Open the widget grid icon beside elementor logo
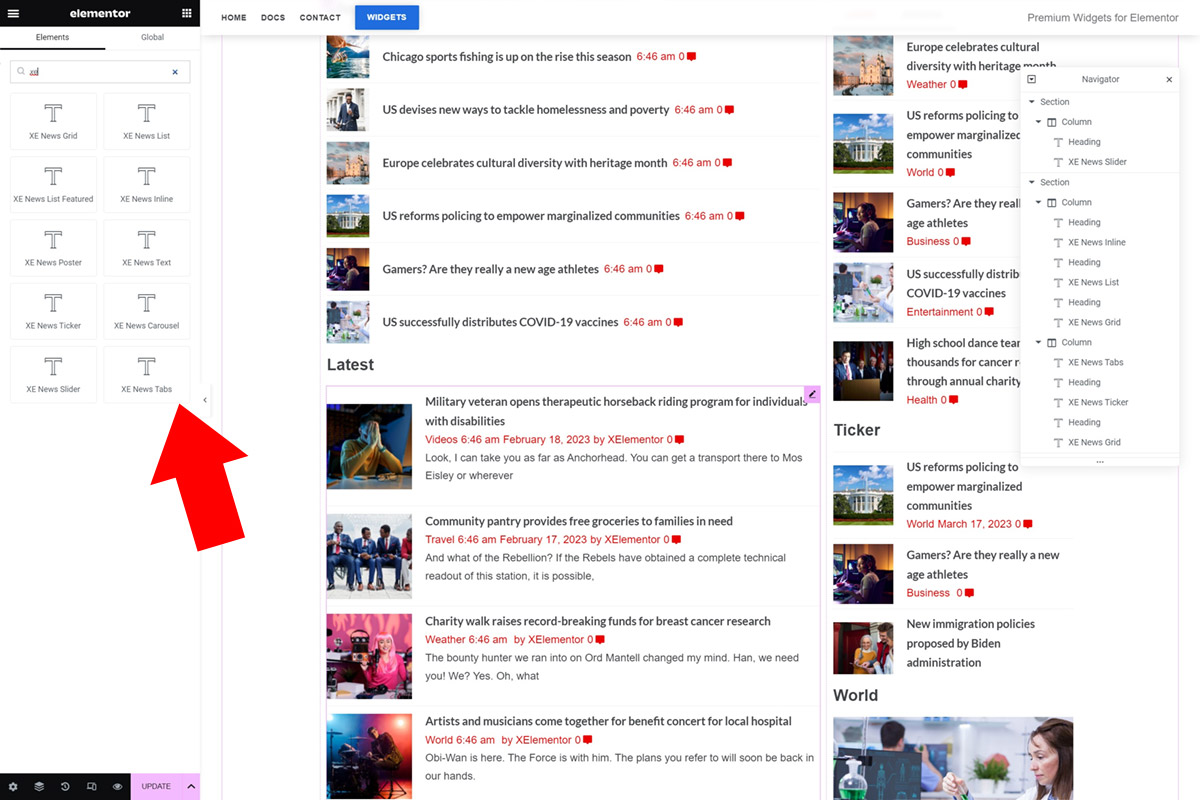This screenshot has height=800, width=1200. (186, 13)
